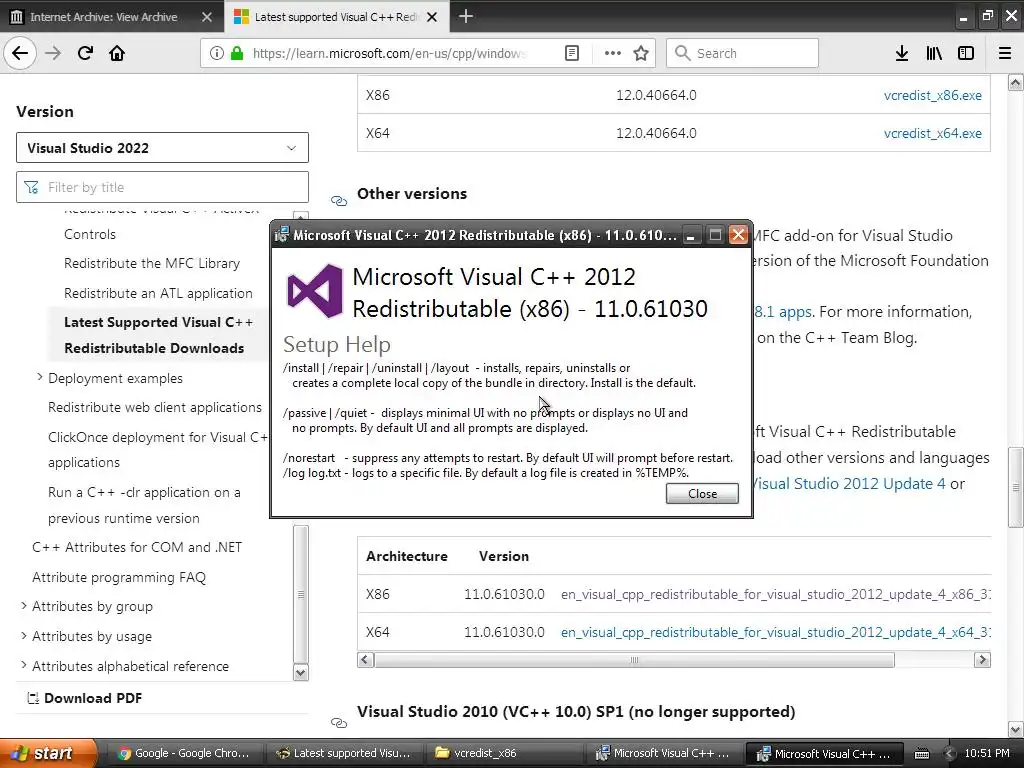Click the sidebar tree scrollbar thumb

point(300,594)
